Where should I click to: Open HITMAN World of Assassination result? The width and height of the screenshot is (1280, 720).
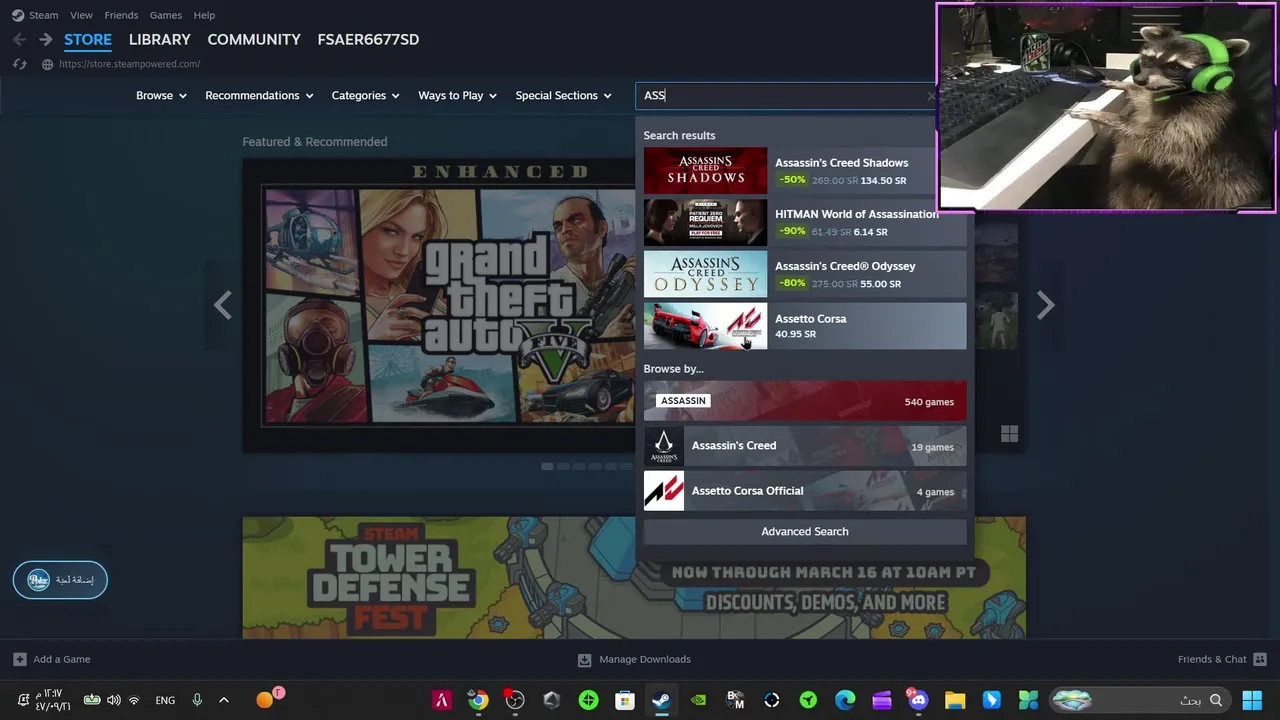point(805,223)
